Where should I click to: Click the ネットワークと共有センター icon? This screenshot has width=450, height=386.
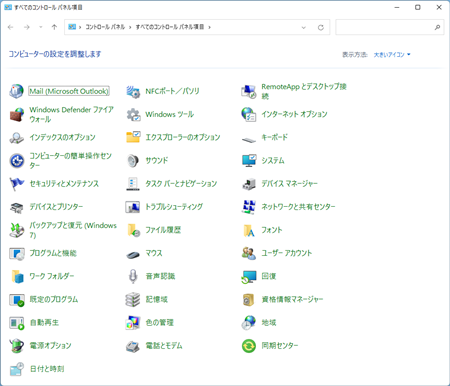249,207
